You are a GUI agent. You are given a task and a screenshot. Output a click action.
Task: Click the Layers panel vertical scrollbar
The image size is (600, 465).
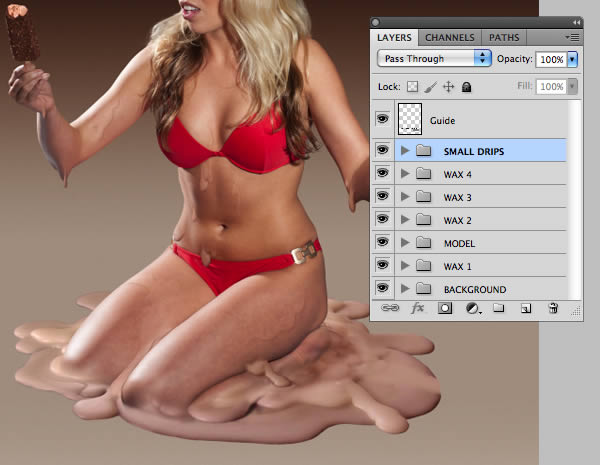[x=574, y=200]
